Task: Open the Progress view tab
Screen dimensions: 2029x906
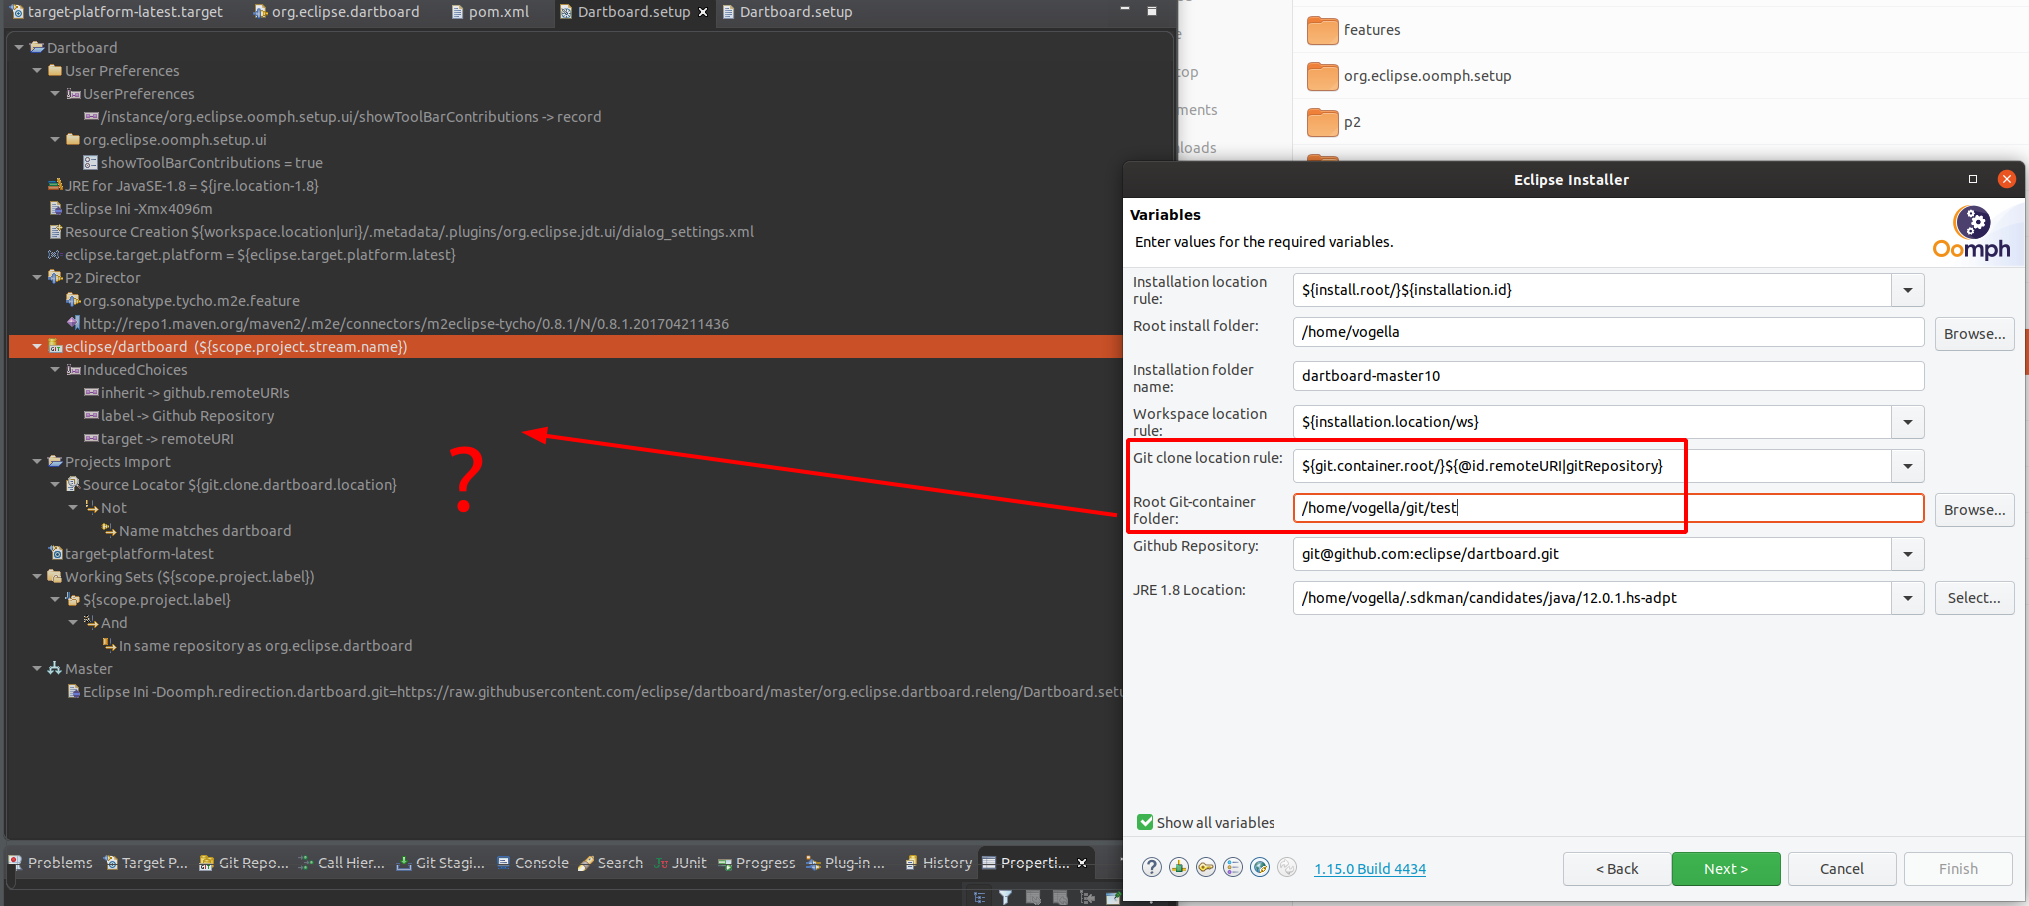Action: (x=756, y=863)
